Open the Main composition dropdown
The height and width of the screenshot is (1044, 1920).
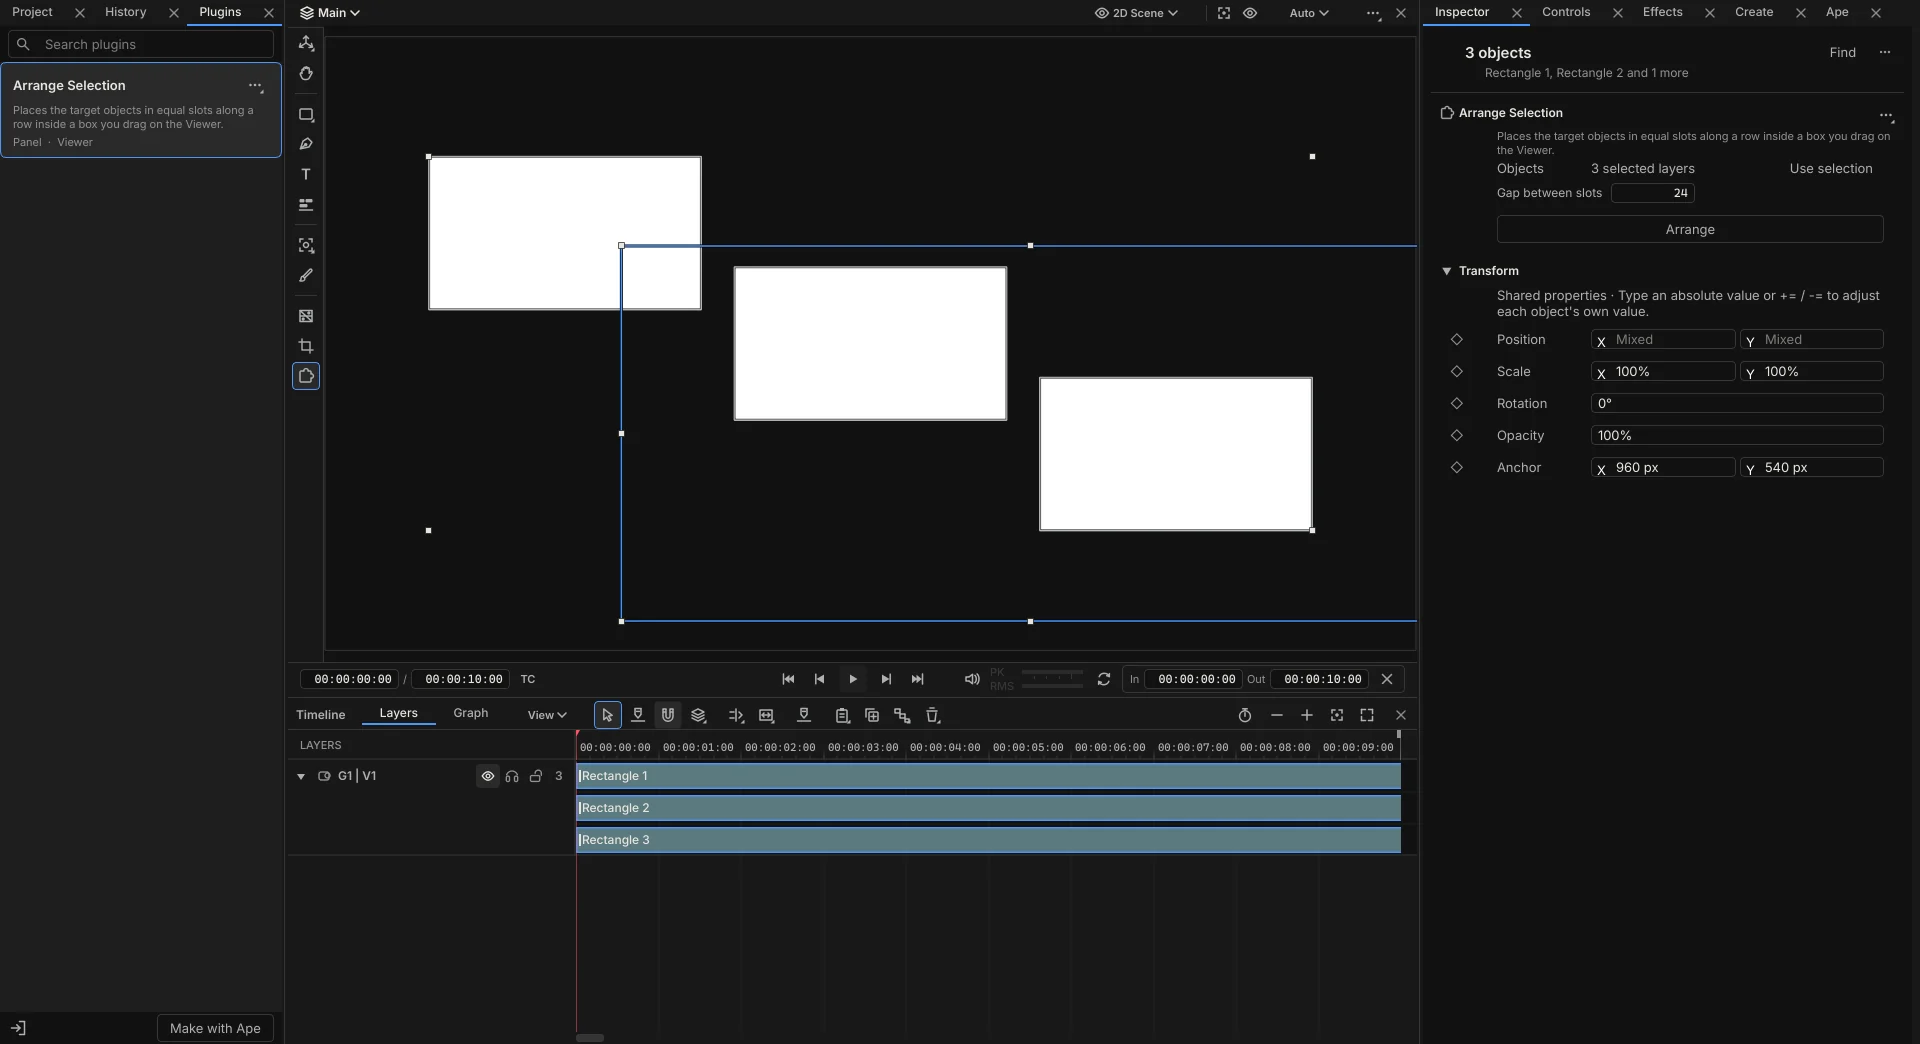tap(331, 13)
